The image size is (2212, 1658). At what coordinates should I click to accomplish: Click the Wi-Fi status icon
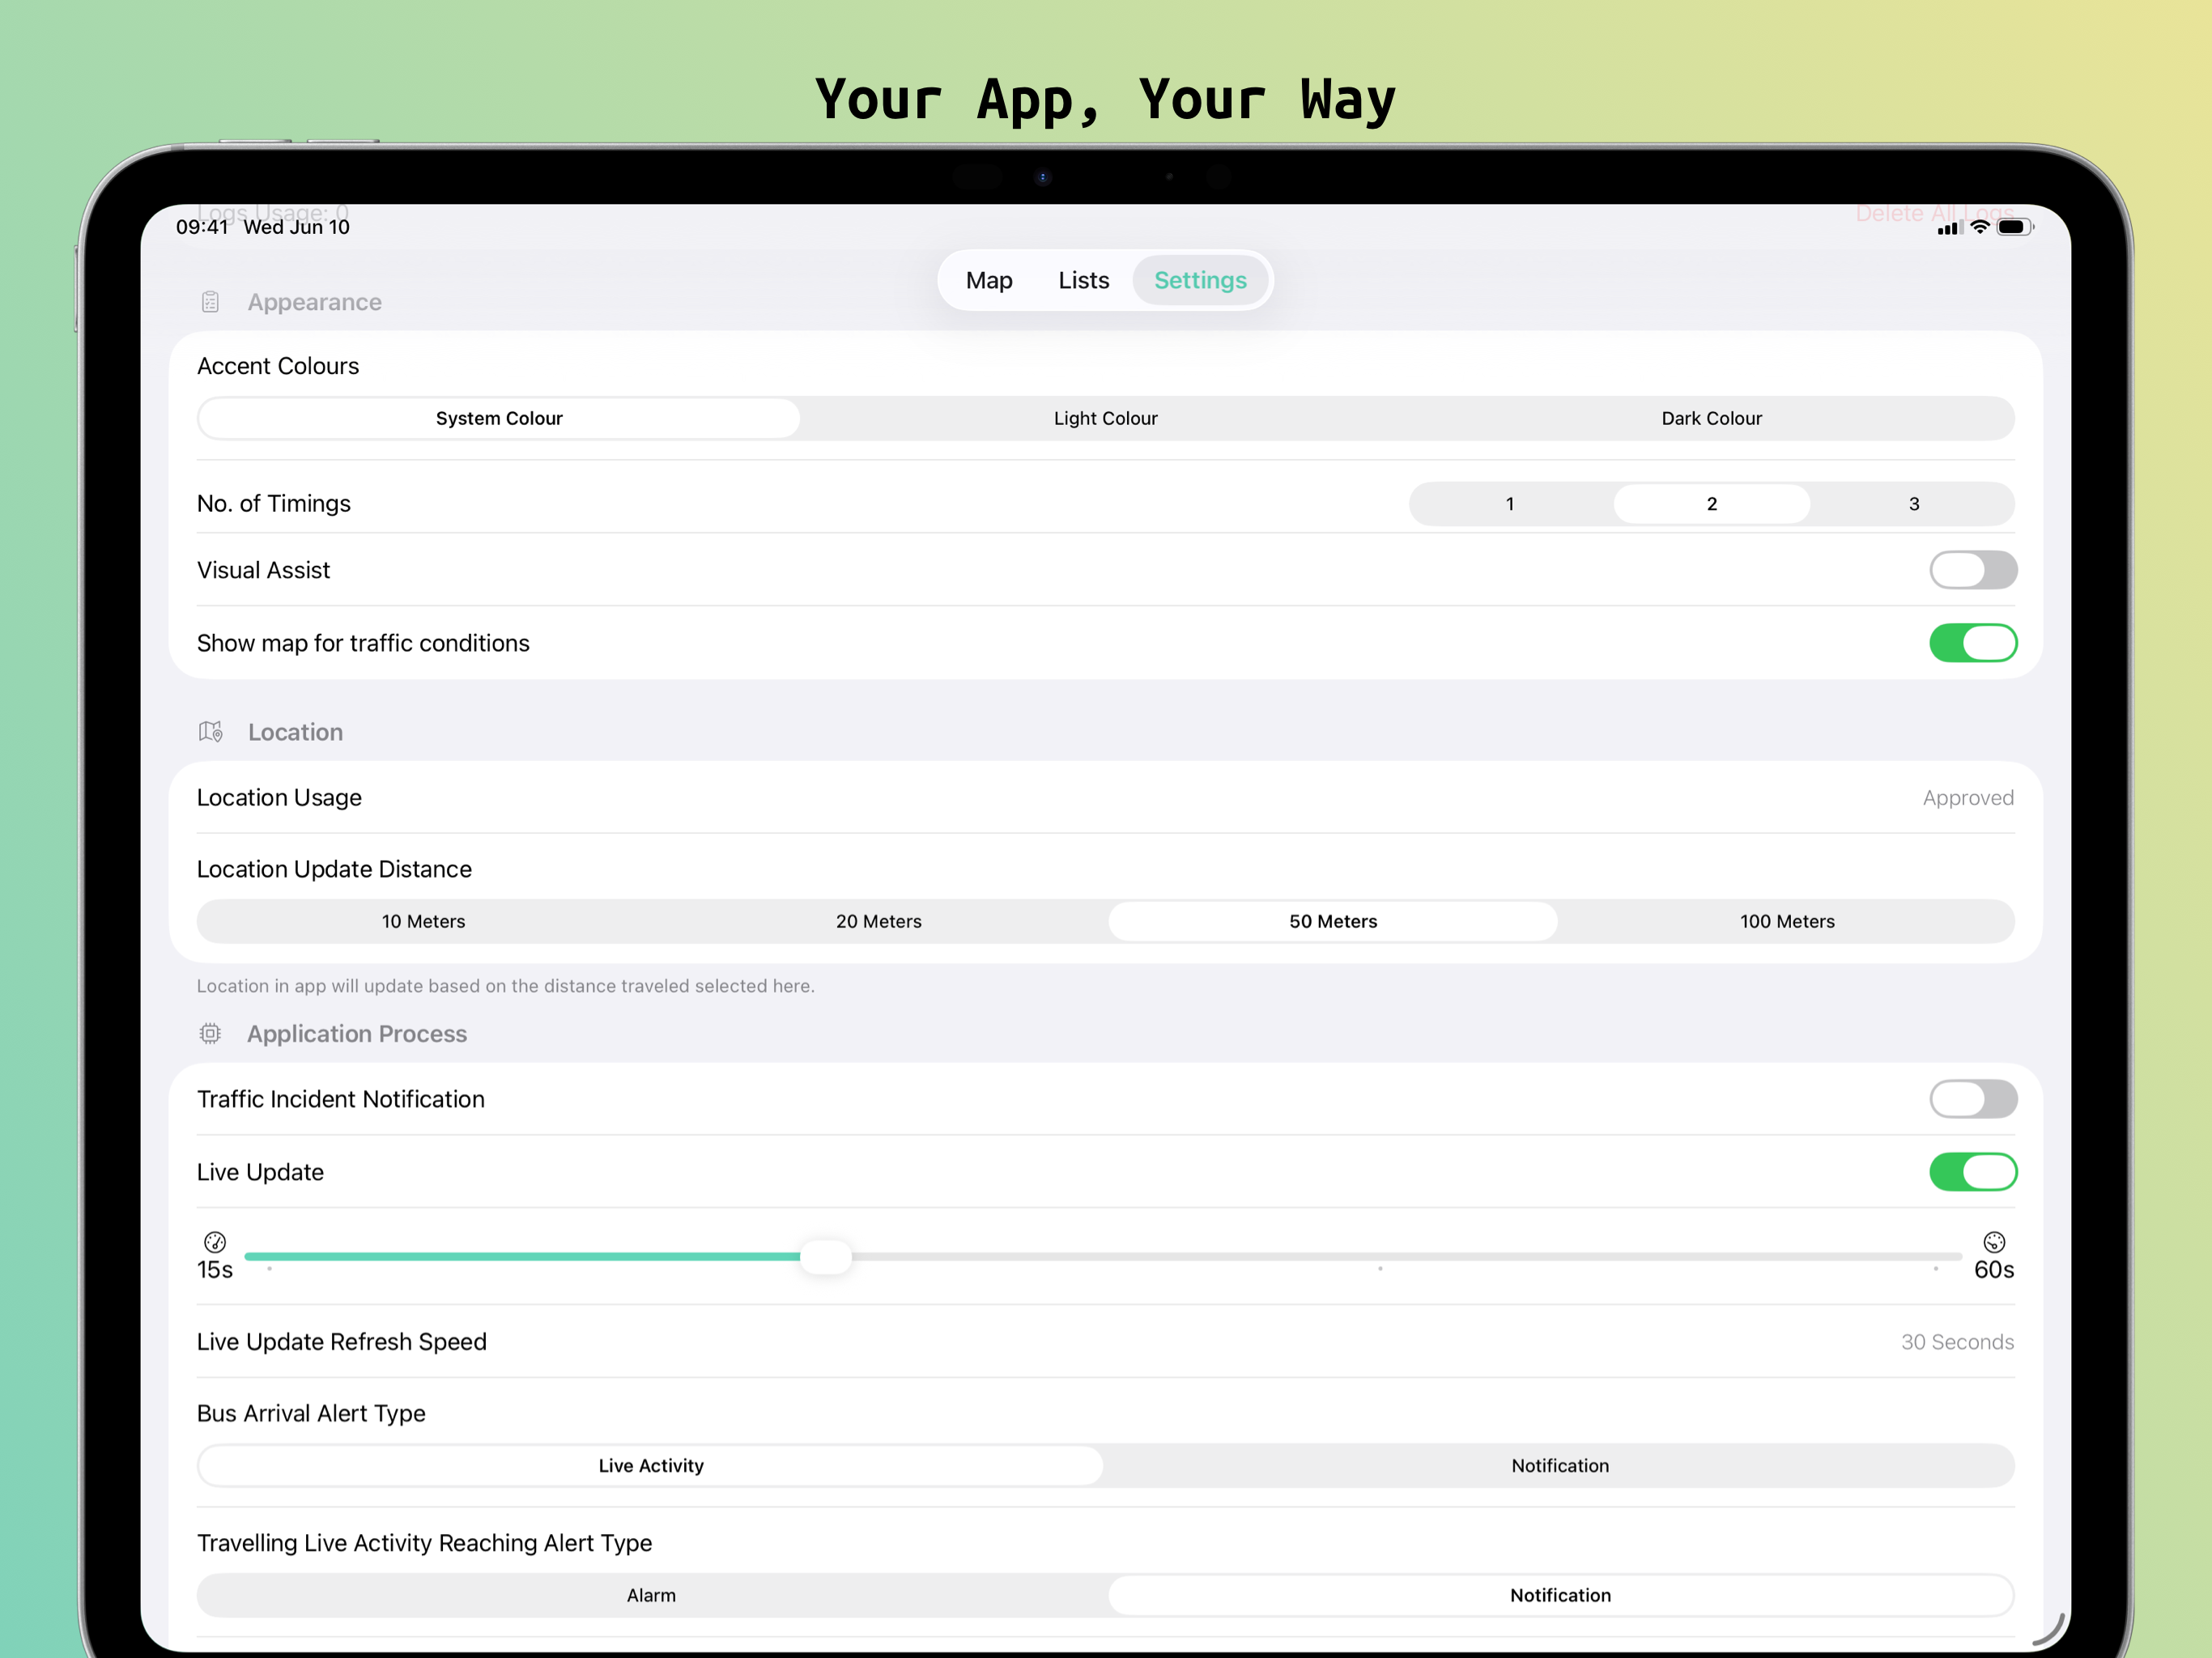[1979, 227]
